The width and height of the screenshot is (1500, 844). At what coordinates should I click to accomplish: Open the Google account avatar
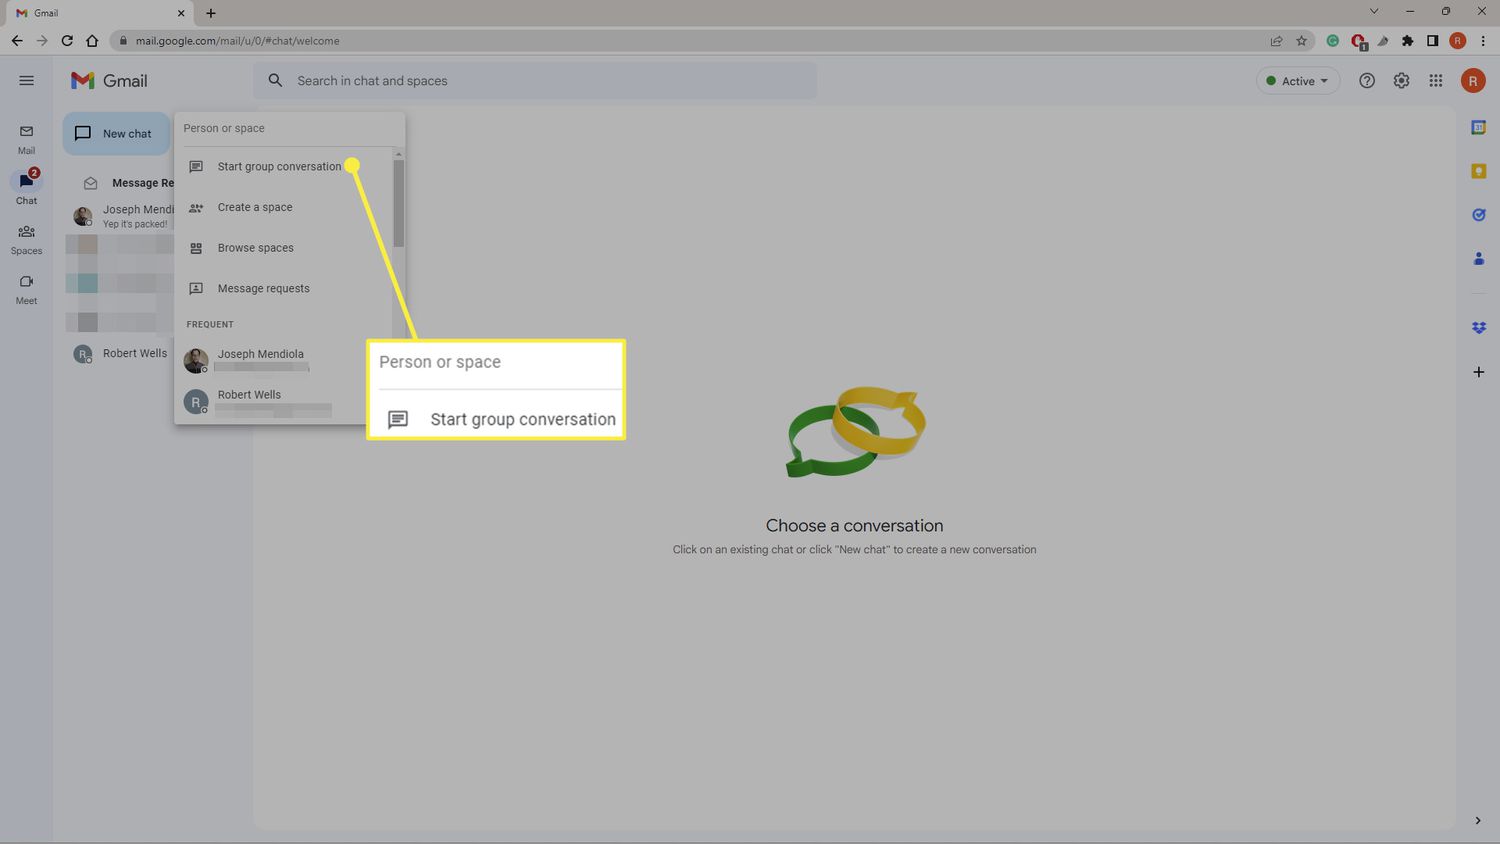click(x=1472, y=81)
